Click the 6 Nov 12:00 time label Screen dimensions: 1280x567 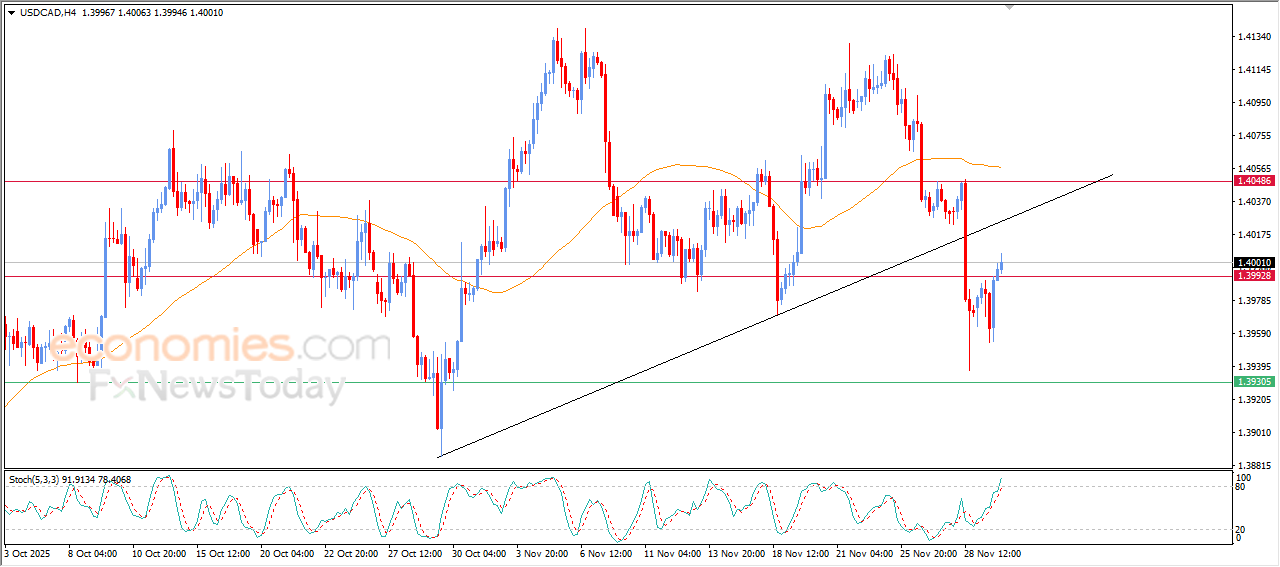pyautogui.click(x=607, y=553)
